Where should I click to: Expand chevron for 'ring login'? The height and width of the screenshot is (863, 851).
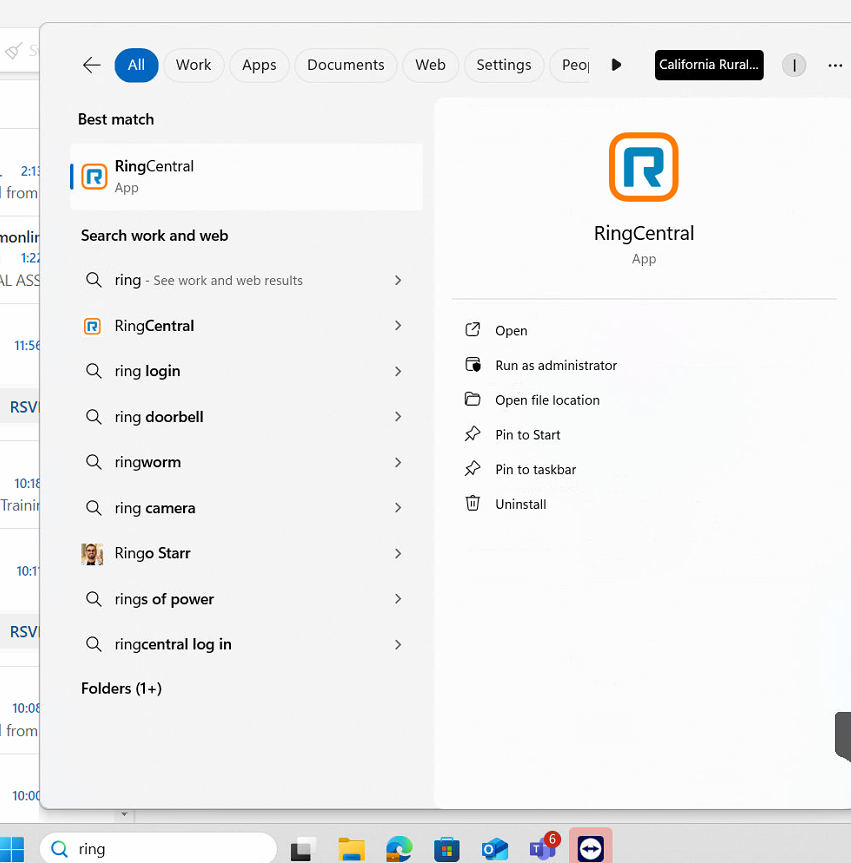click(x=398, y=372)
